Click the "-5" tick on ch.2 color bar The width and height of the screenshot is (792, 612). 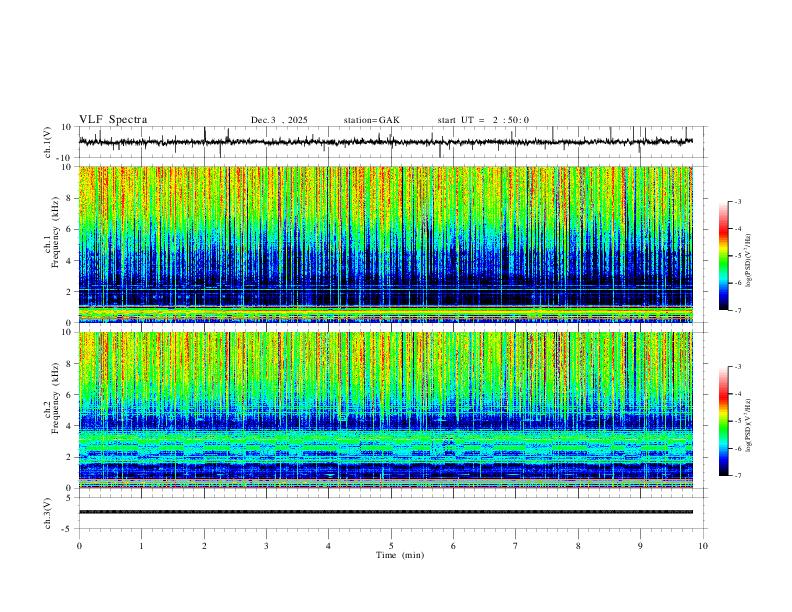click(738, 421)
